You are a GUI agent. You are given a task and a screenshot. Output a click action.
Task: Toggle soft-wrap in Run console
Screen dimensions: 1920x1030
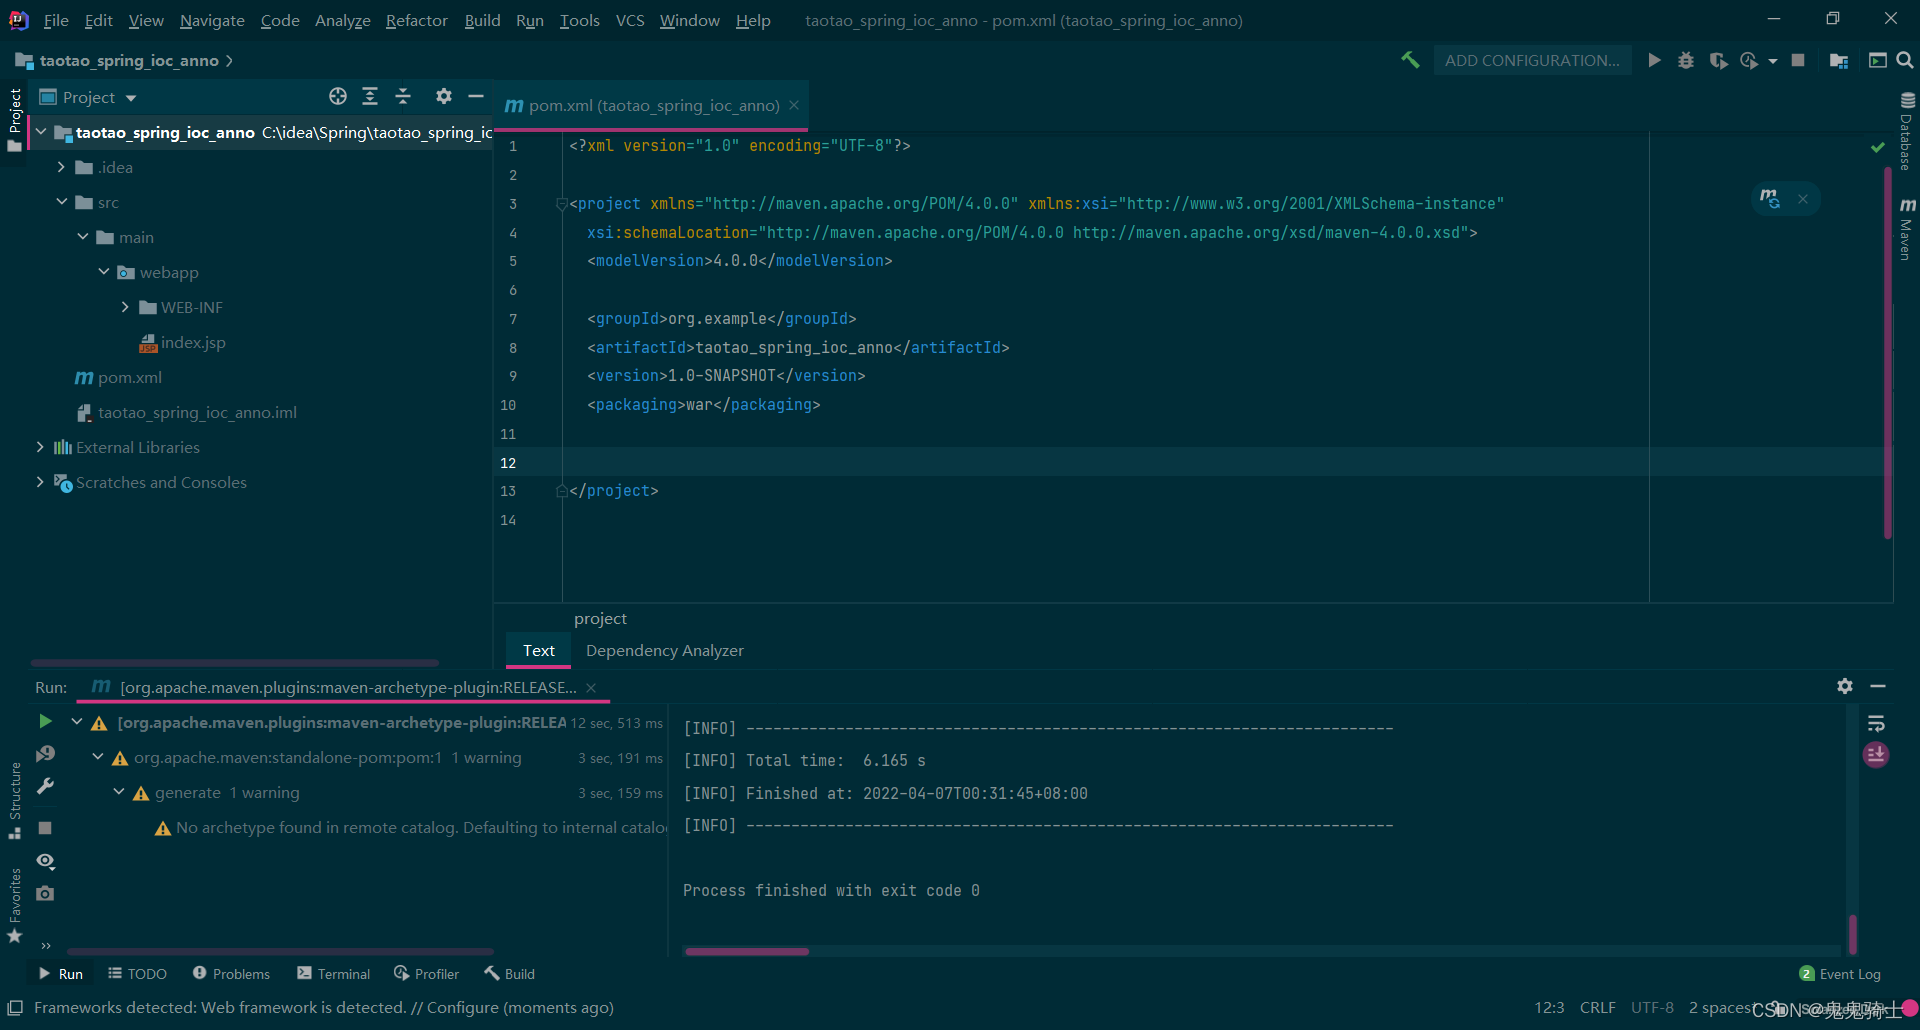tap(1876, 723)
